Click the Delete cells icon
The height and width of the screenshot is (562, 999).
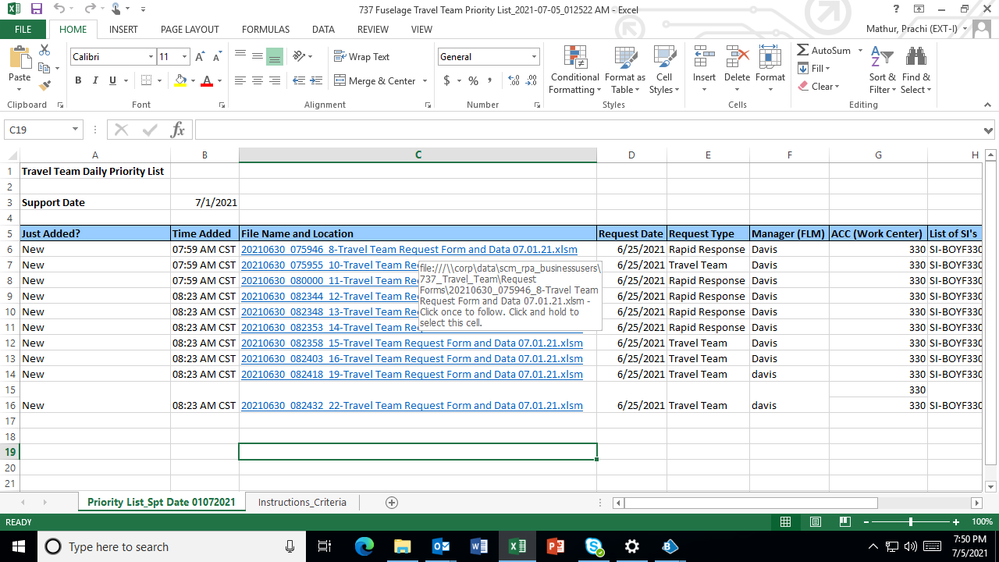[737, 59]
